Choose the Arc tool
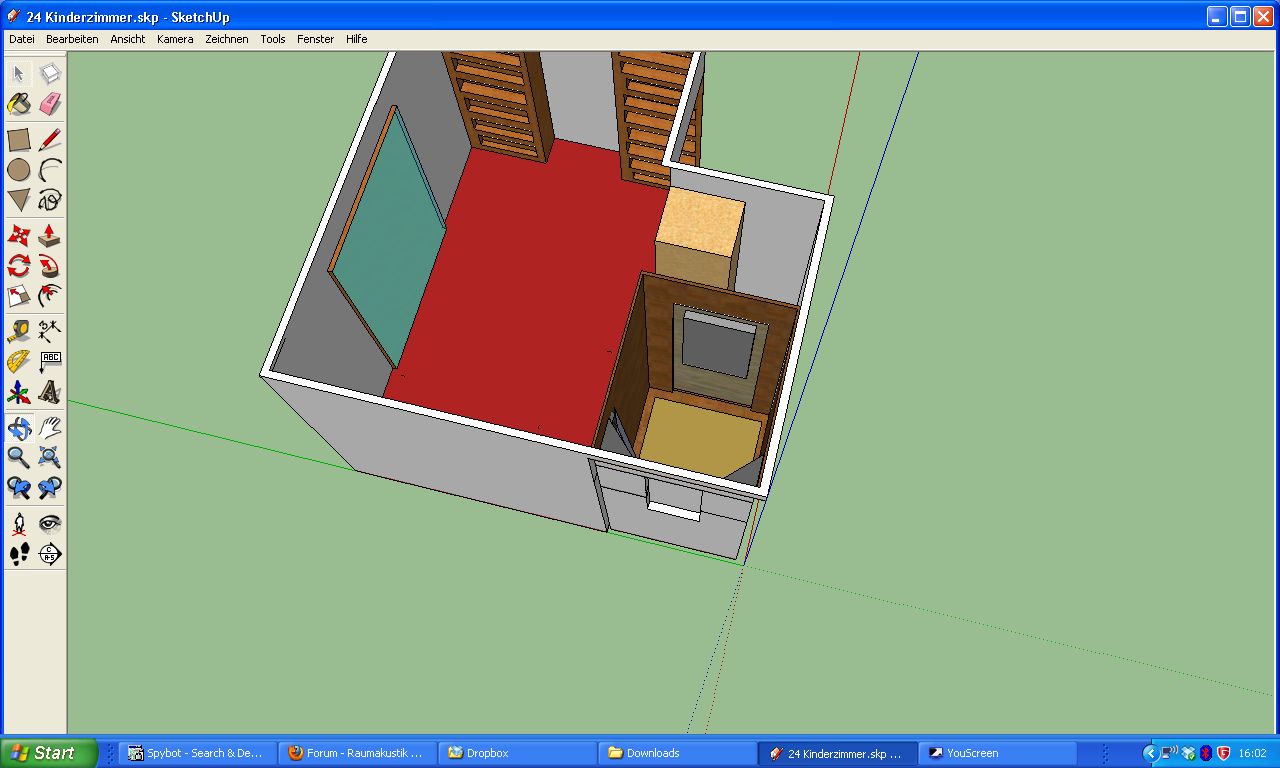This screenshot has height=768, width=1280. 50,170
